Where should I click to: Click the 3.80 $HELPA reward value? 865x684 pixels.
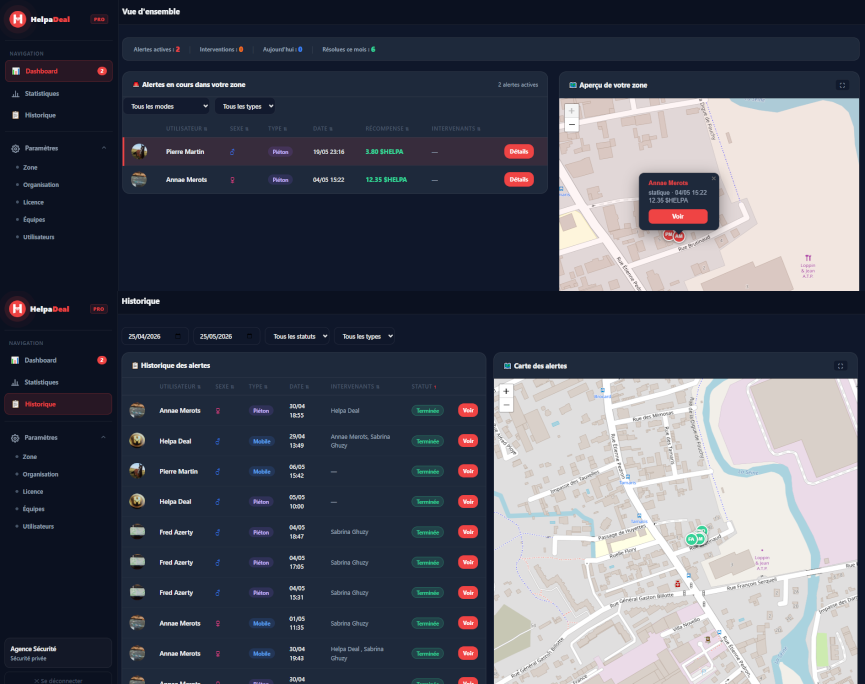coord(384,152)
